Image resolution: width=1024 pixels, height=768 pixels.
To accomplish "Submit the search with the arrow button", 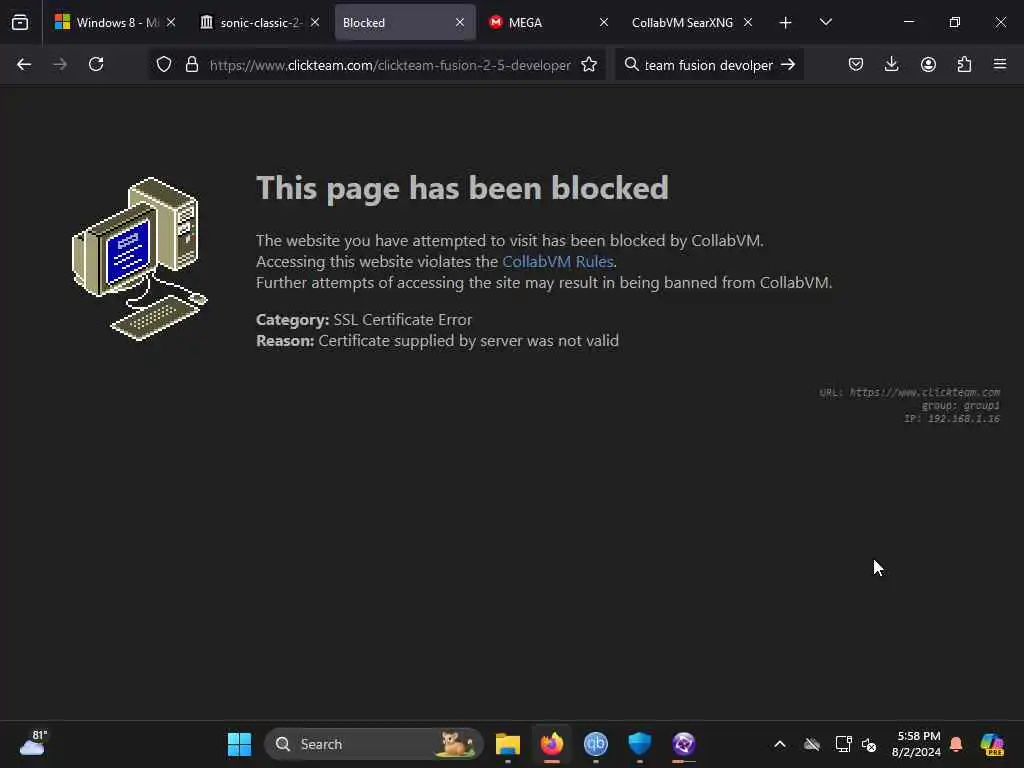I will coord(788,65).
